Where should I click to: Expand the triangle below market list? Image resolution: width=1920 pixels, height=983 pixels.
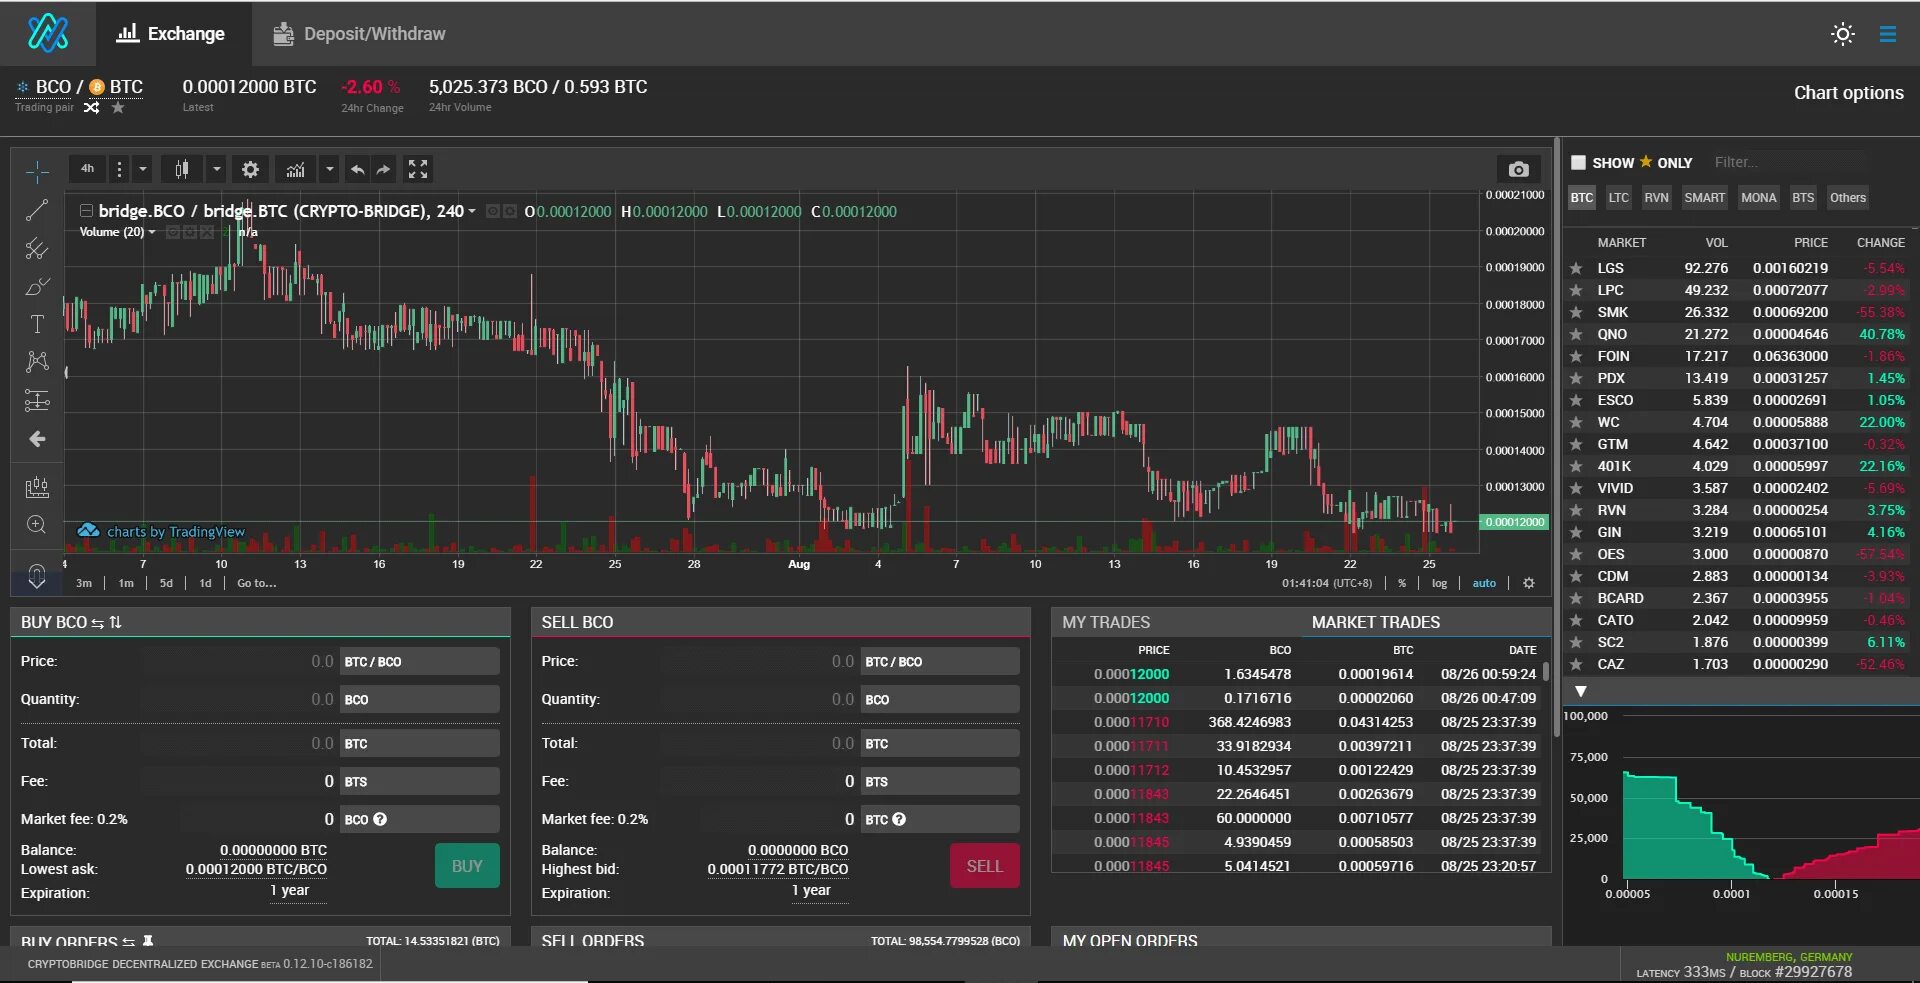1581,691
